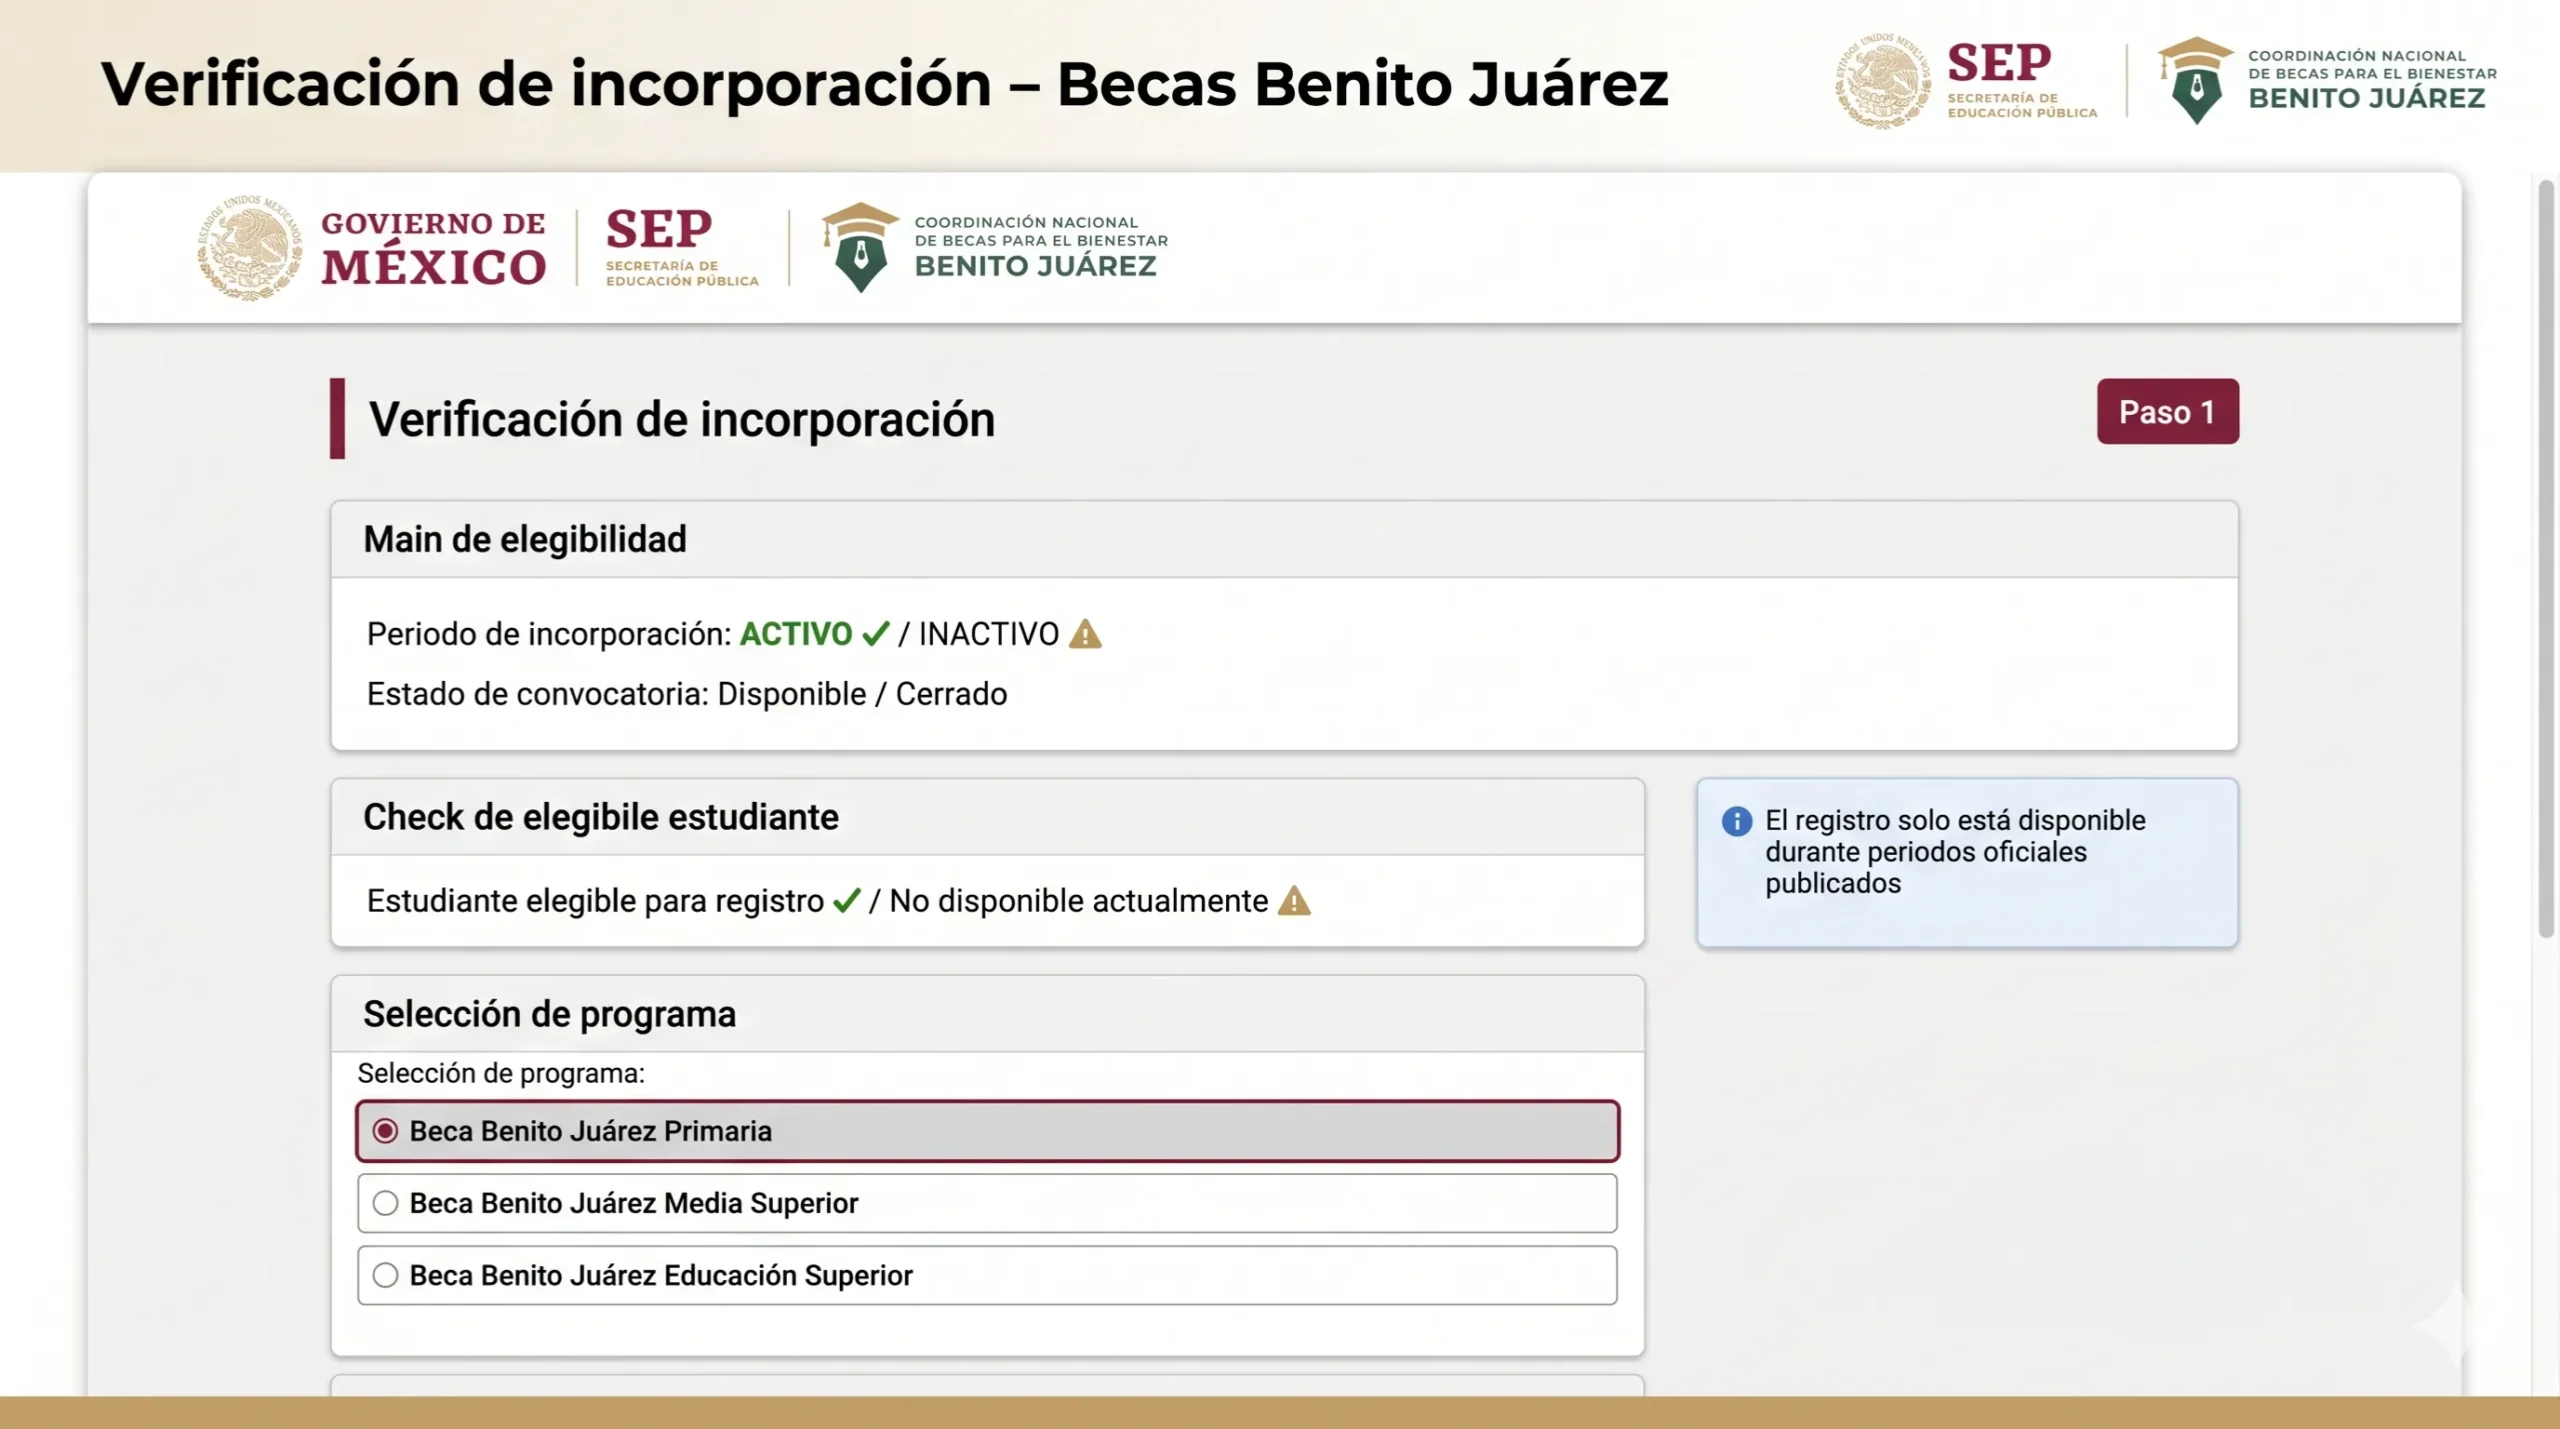
Task: Click the SEP logo in the top banner
Action: [x=2021, y=80]
